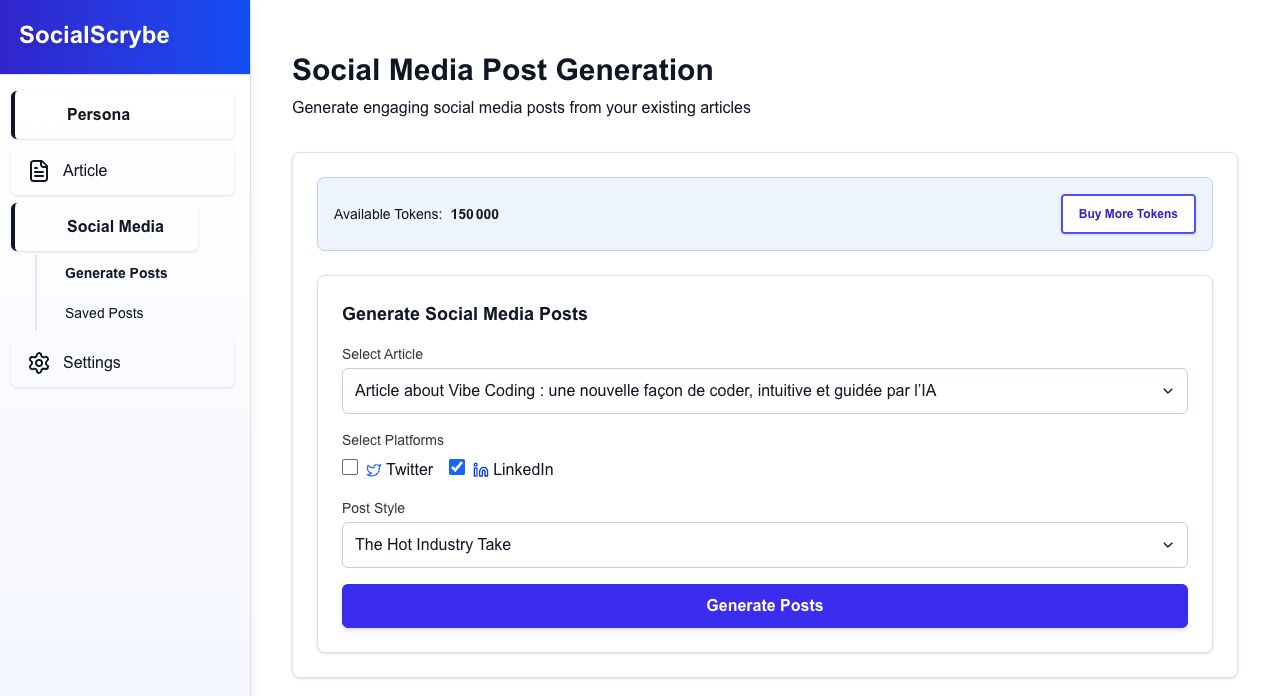Viewport: 1269px width, 696px height.
Task: Go to Saved Posts in the sidebar
Action: [104, 313]
